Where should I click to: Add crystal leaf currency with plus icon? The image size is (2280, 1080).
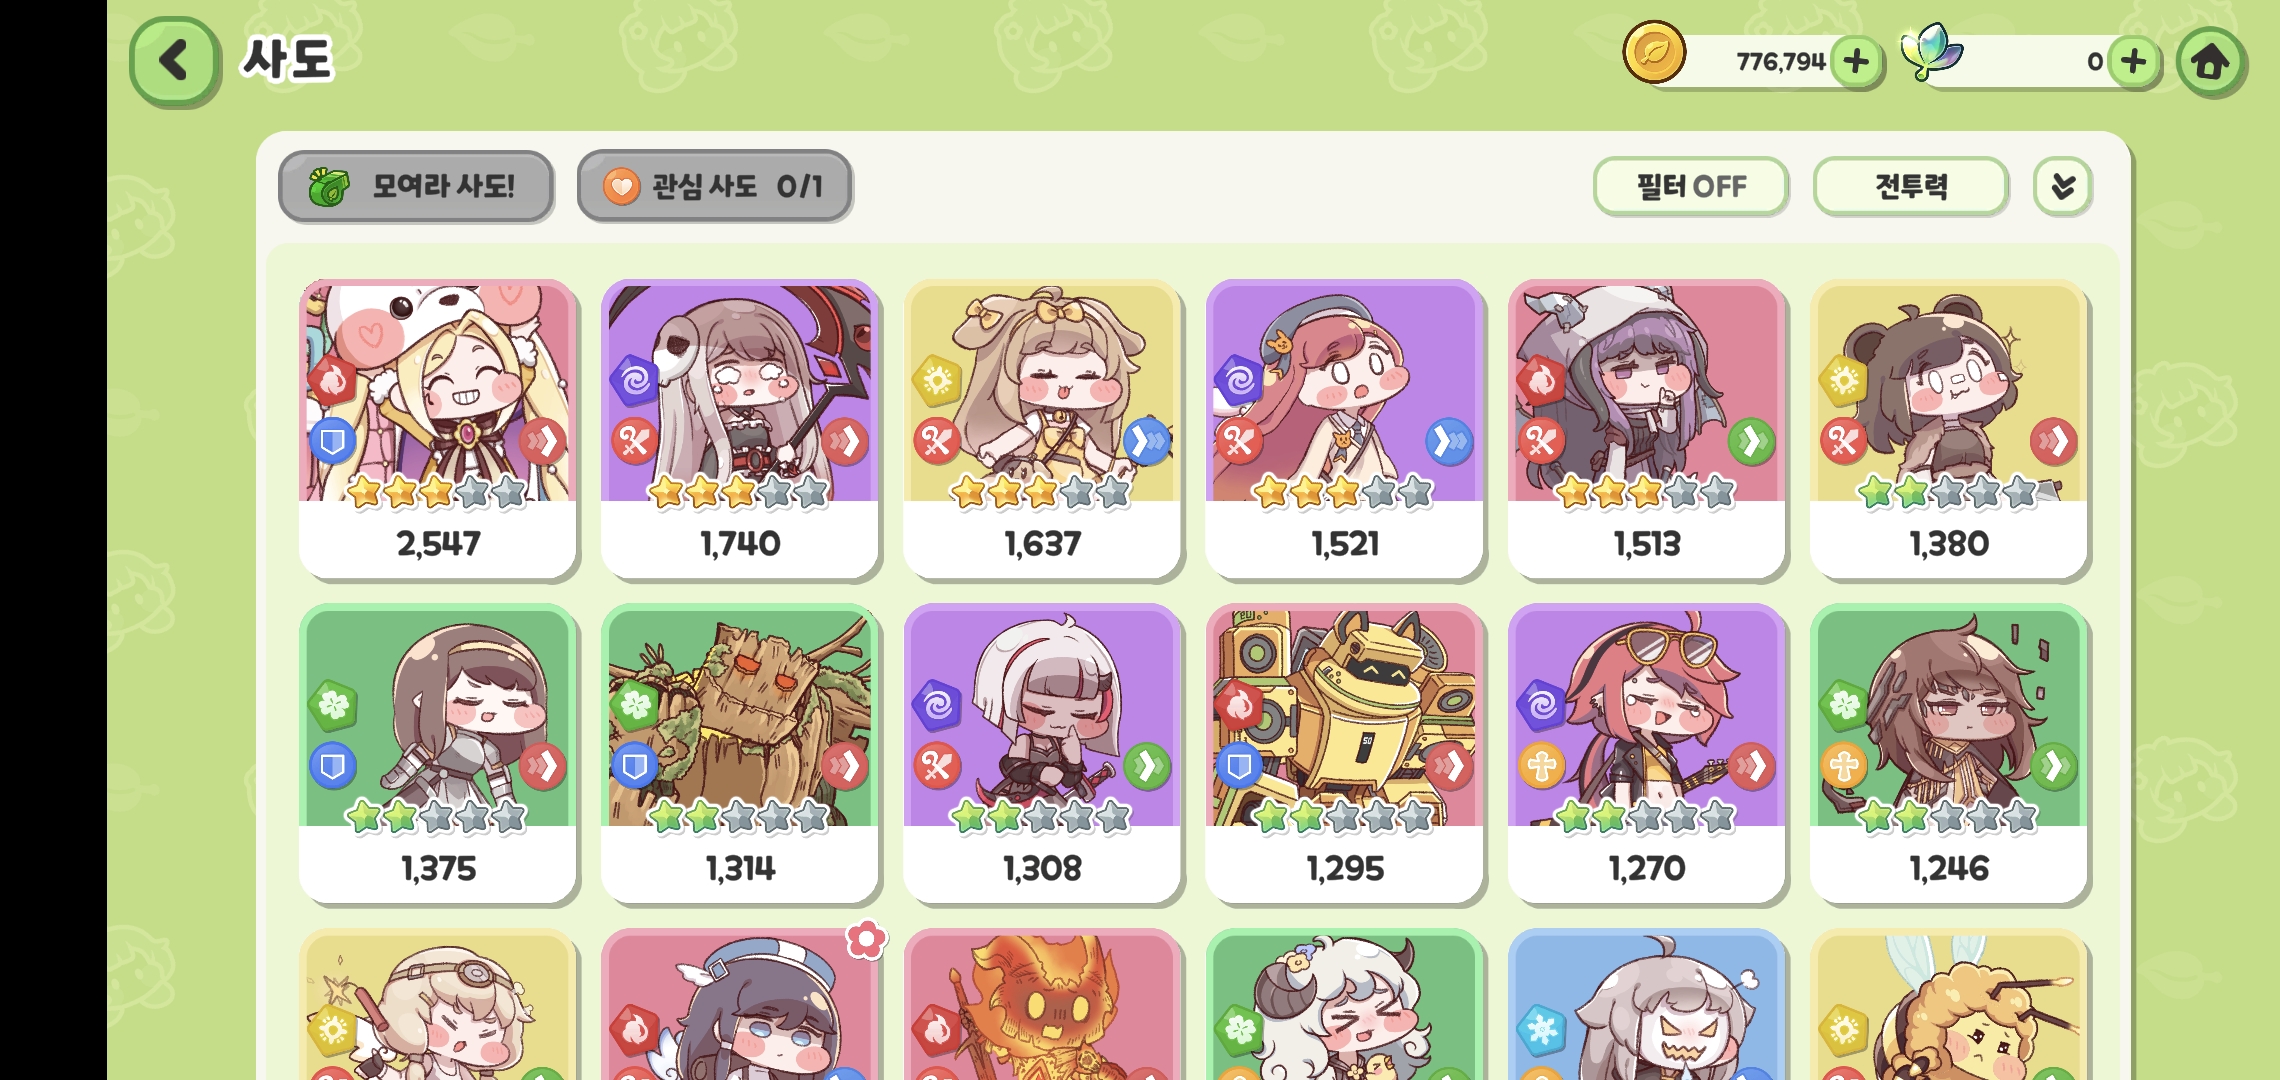point(2133,62)
